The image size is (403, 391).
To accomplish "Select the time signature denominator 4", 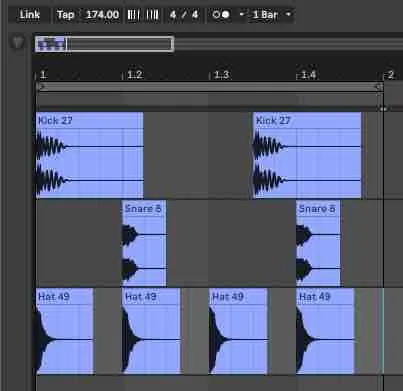I will point(195,15).
